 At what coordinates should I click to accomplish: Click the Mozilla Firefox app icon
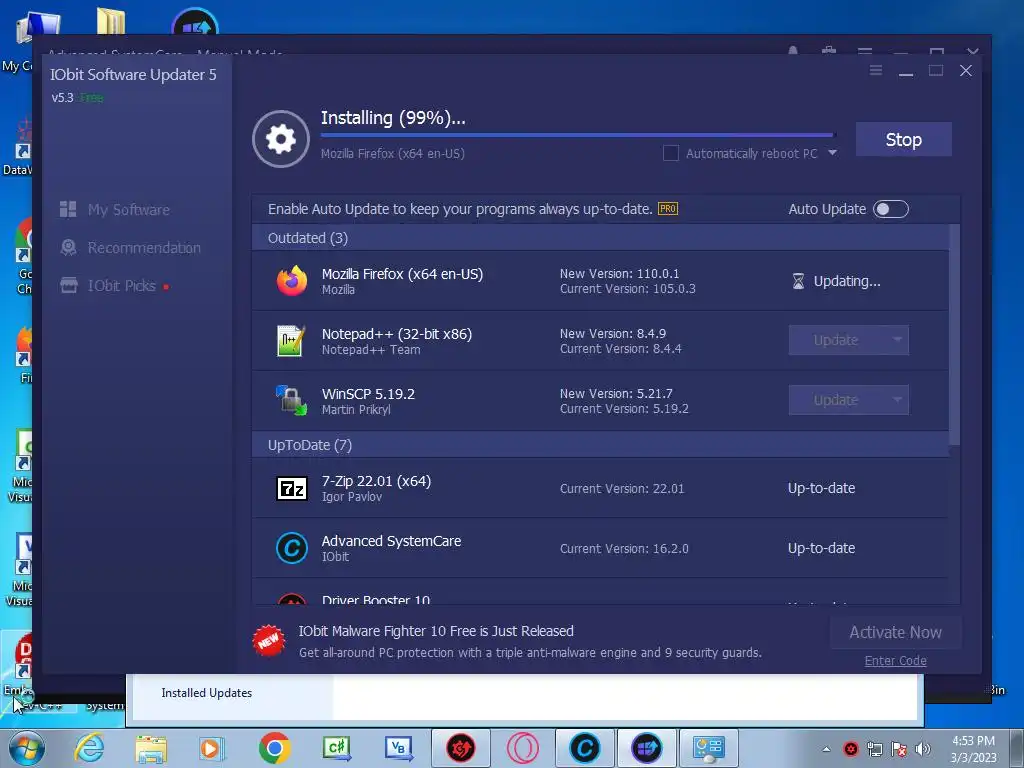(x=291, y=281)
